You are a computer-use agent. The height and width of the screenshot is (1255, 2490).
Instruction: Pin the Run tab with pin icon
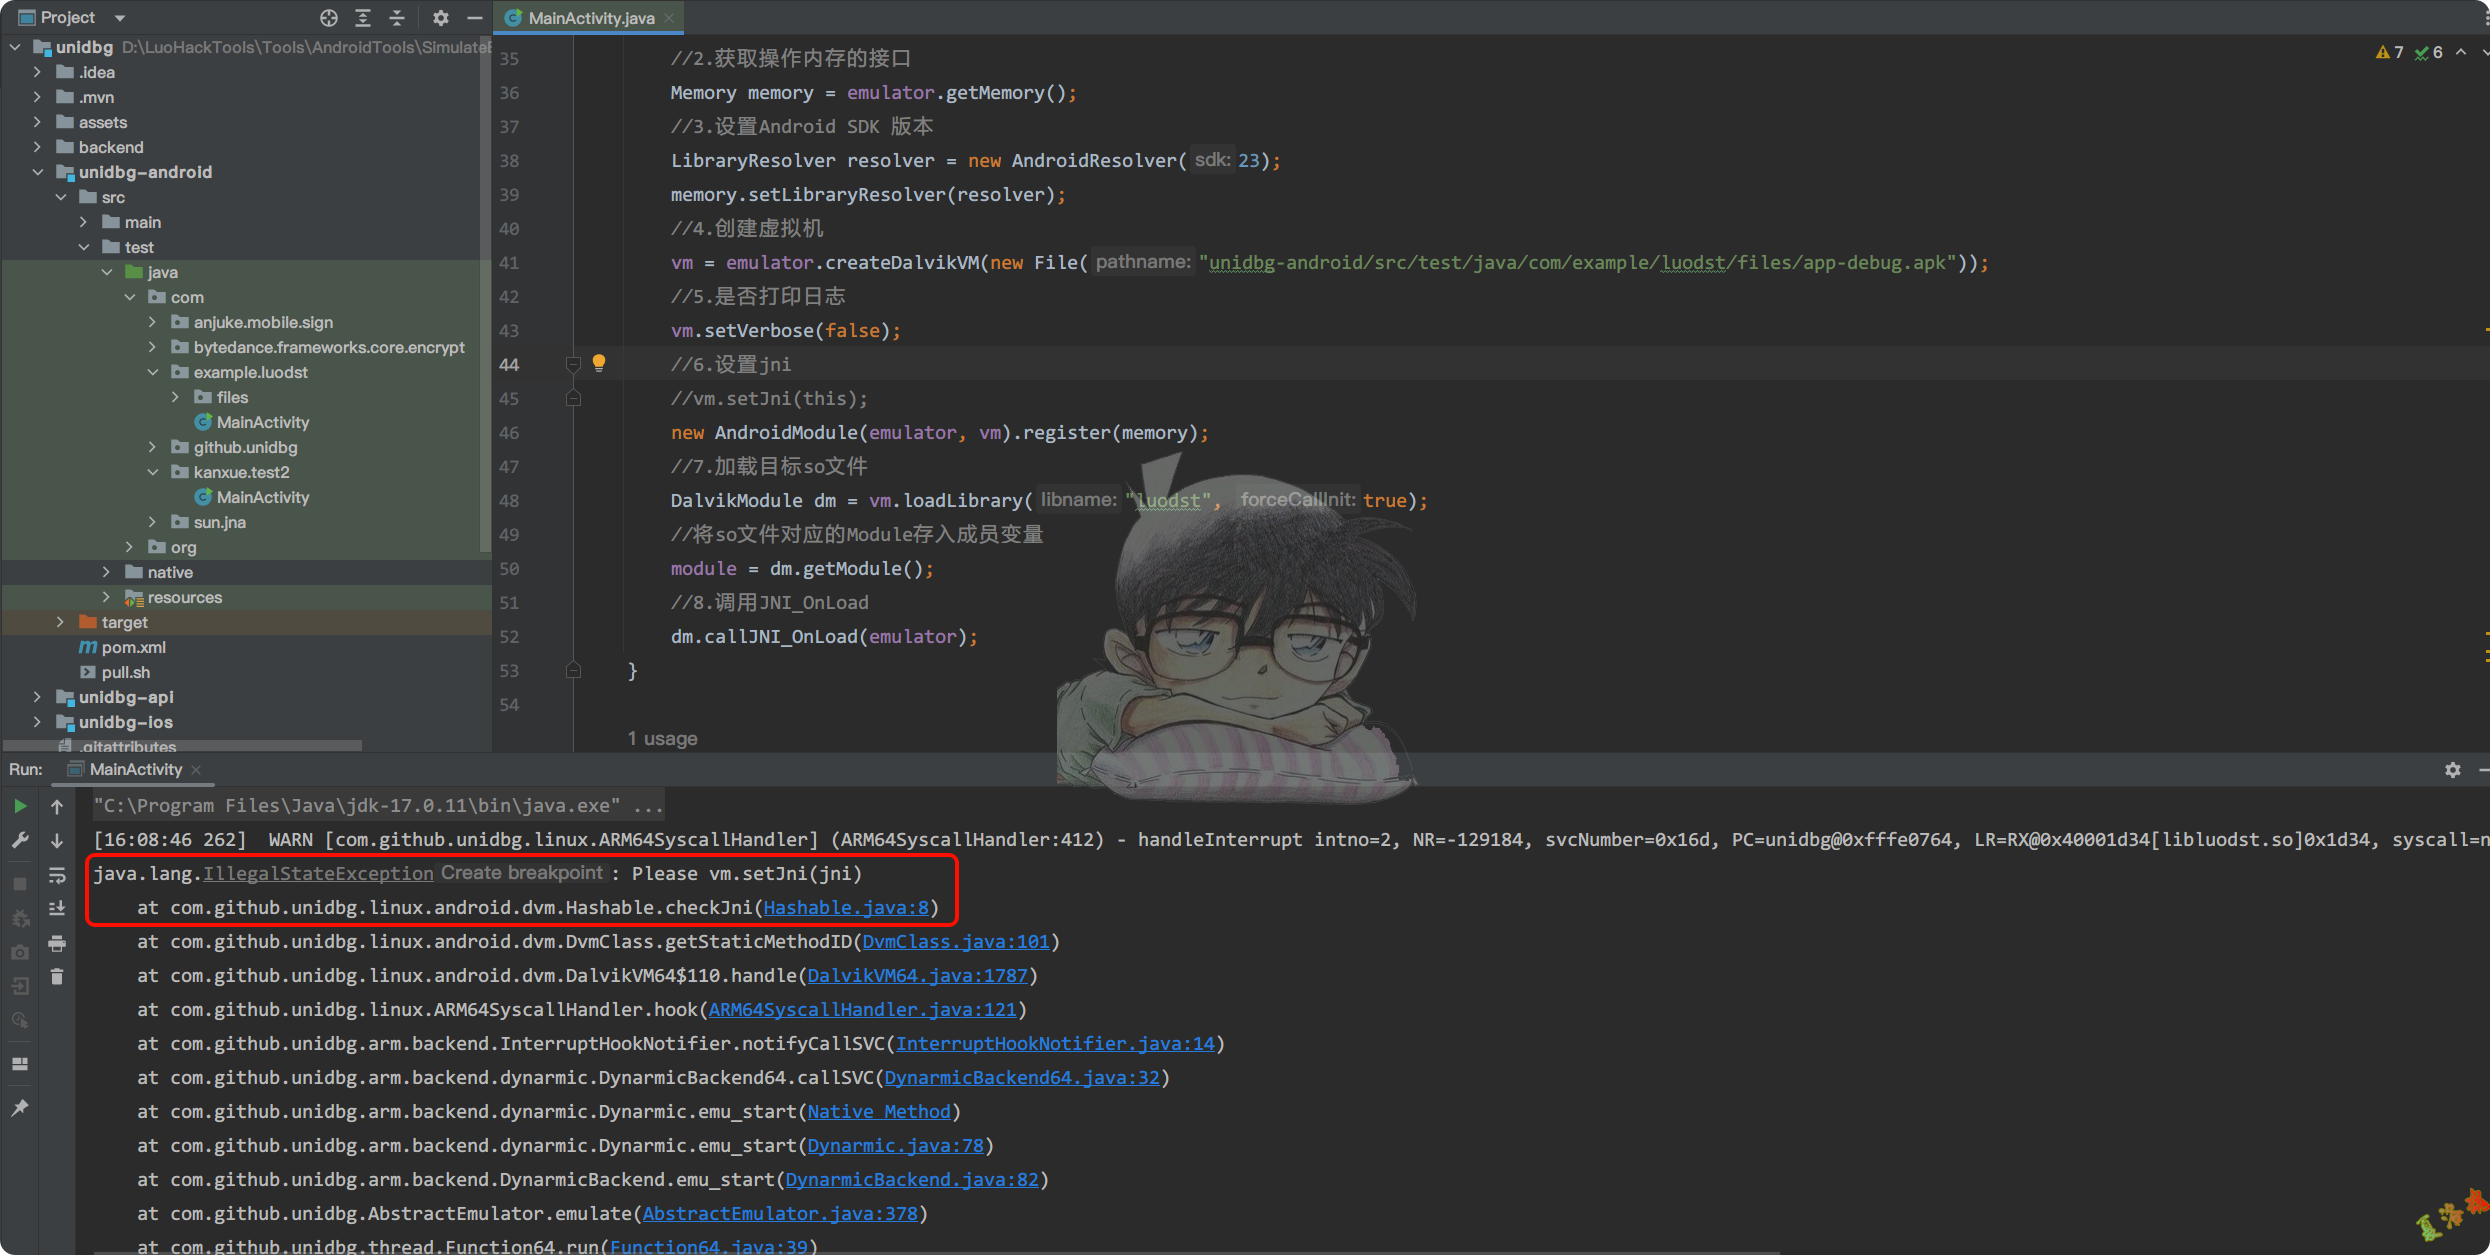click(x=20, y=1107)
